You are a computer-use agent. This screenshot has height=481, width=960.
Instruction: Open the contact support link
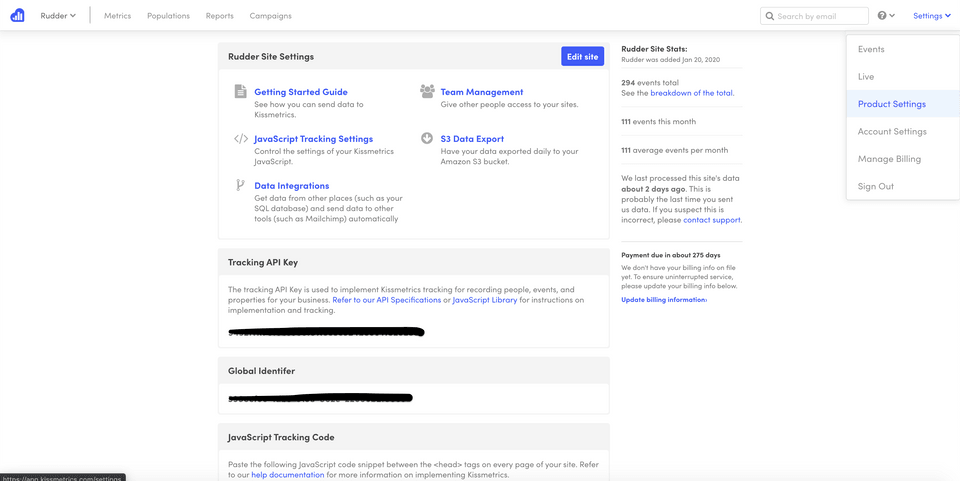tap(711, 220)
